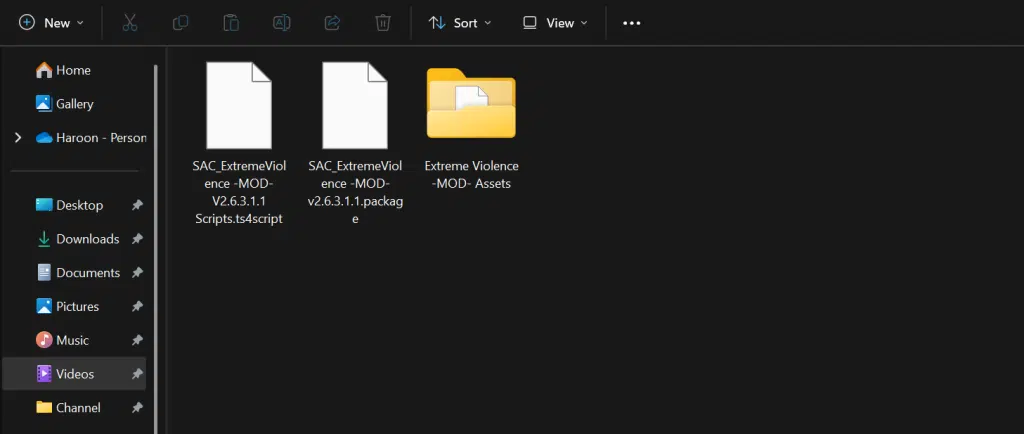Open Gallery in navigation pane
Screen dimensions: 1024x434
click(x=74, y=104)
